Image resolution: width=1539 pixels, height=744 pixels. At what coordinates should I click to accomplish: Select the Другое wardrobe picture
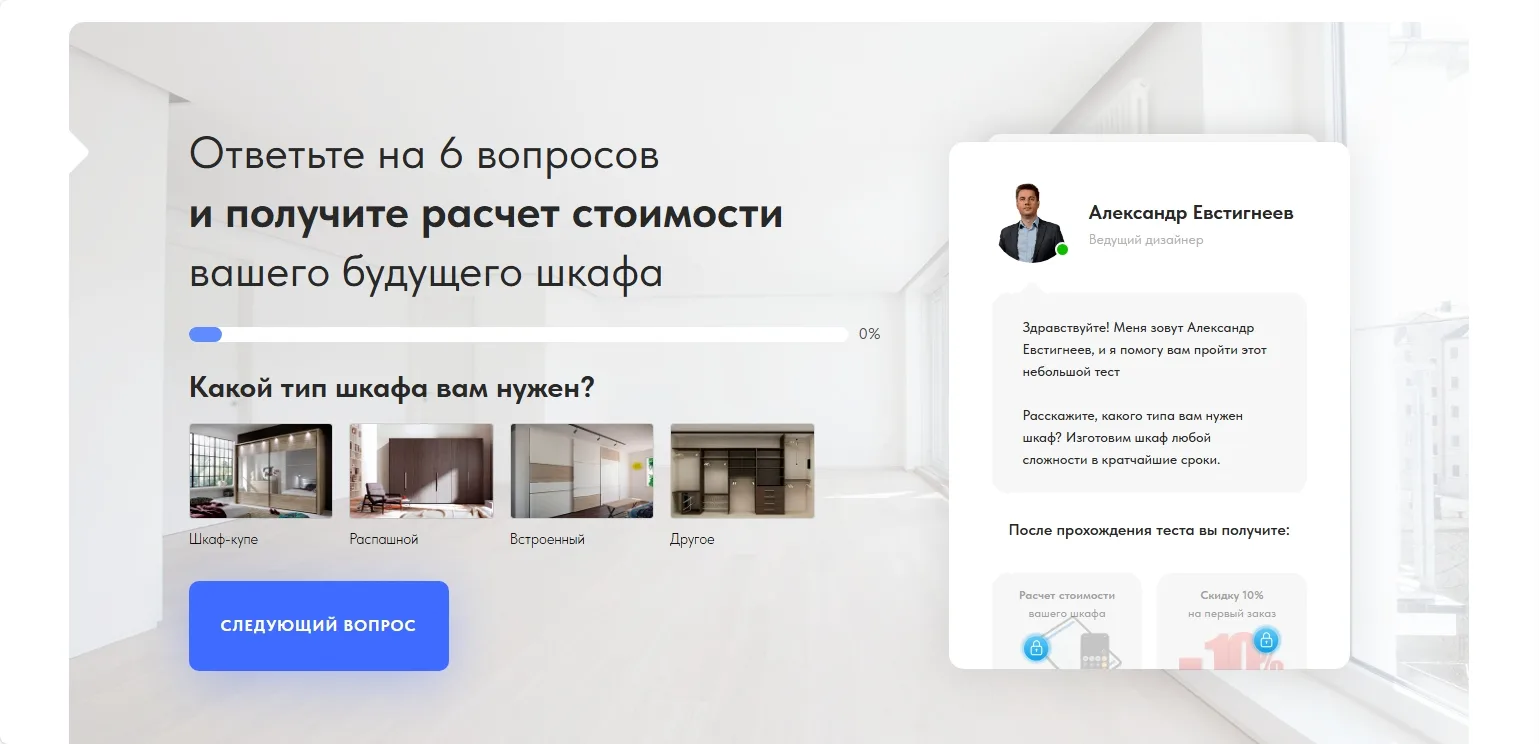[742, 471]
